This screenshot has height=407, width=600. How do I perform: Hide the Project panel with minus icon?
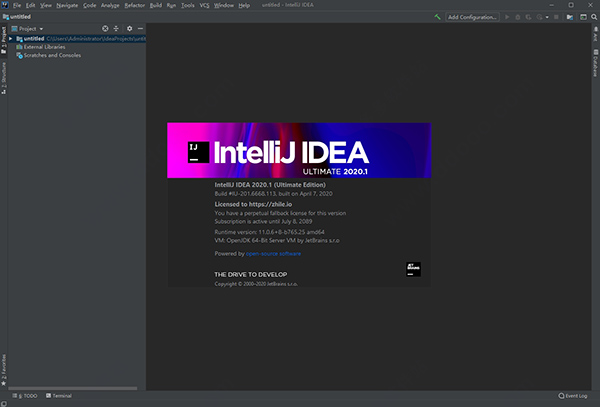click(140, 29)
